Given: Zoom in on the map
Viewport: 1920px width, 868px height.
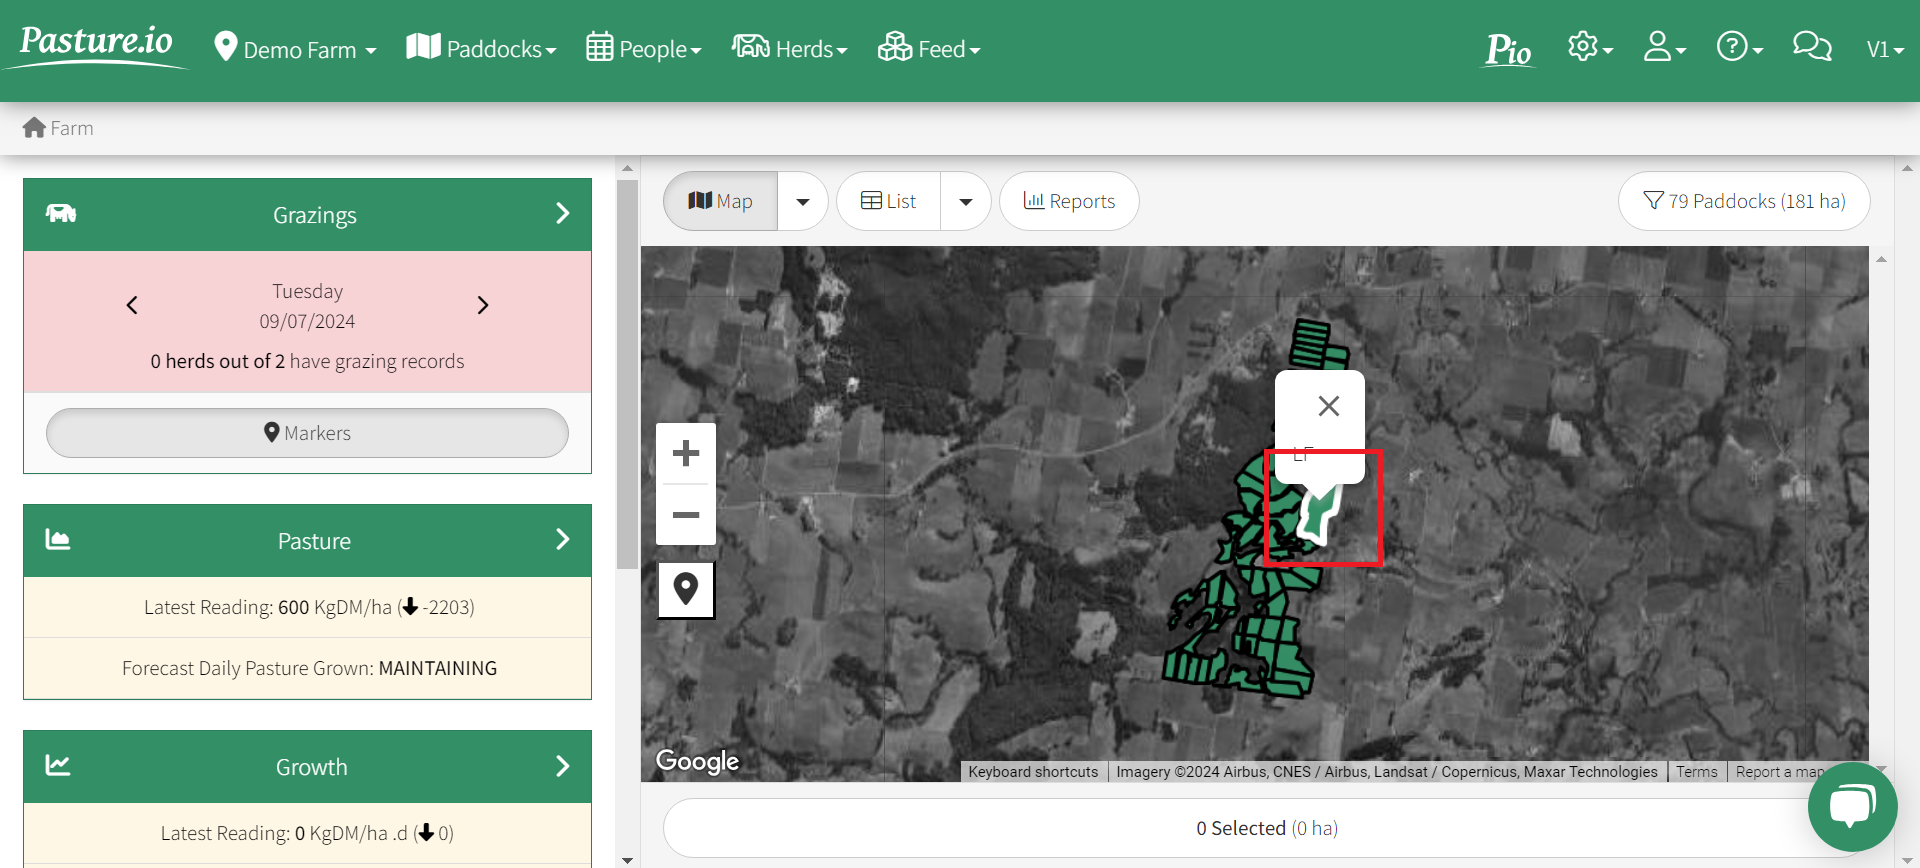Looking at the screenshot, I should 686,453.
